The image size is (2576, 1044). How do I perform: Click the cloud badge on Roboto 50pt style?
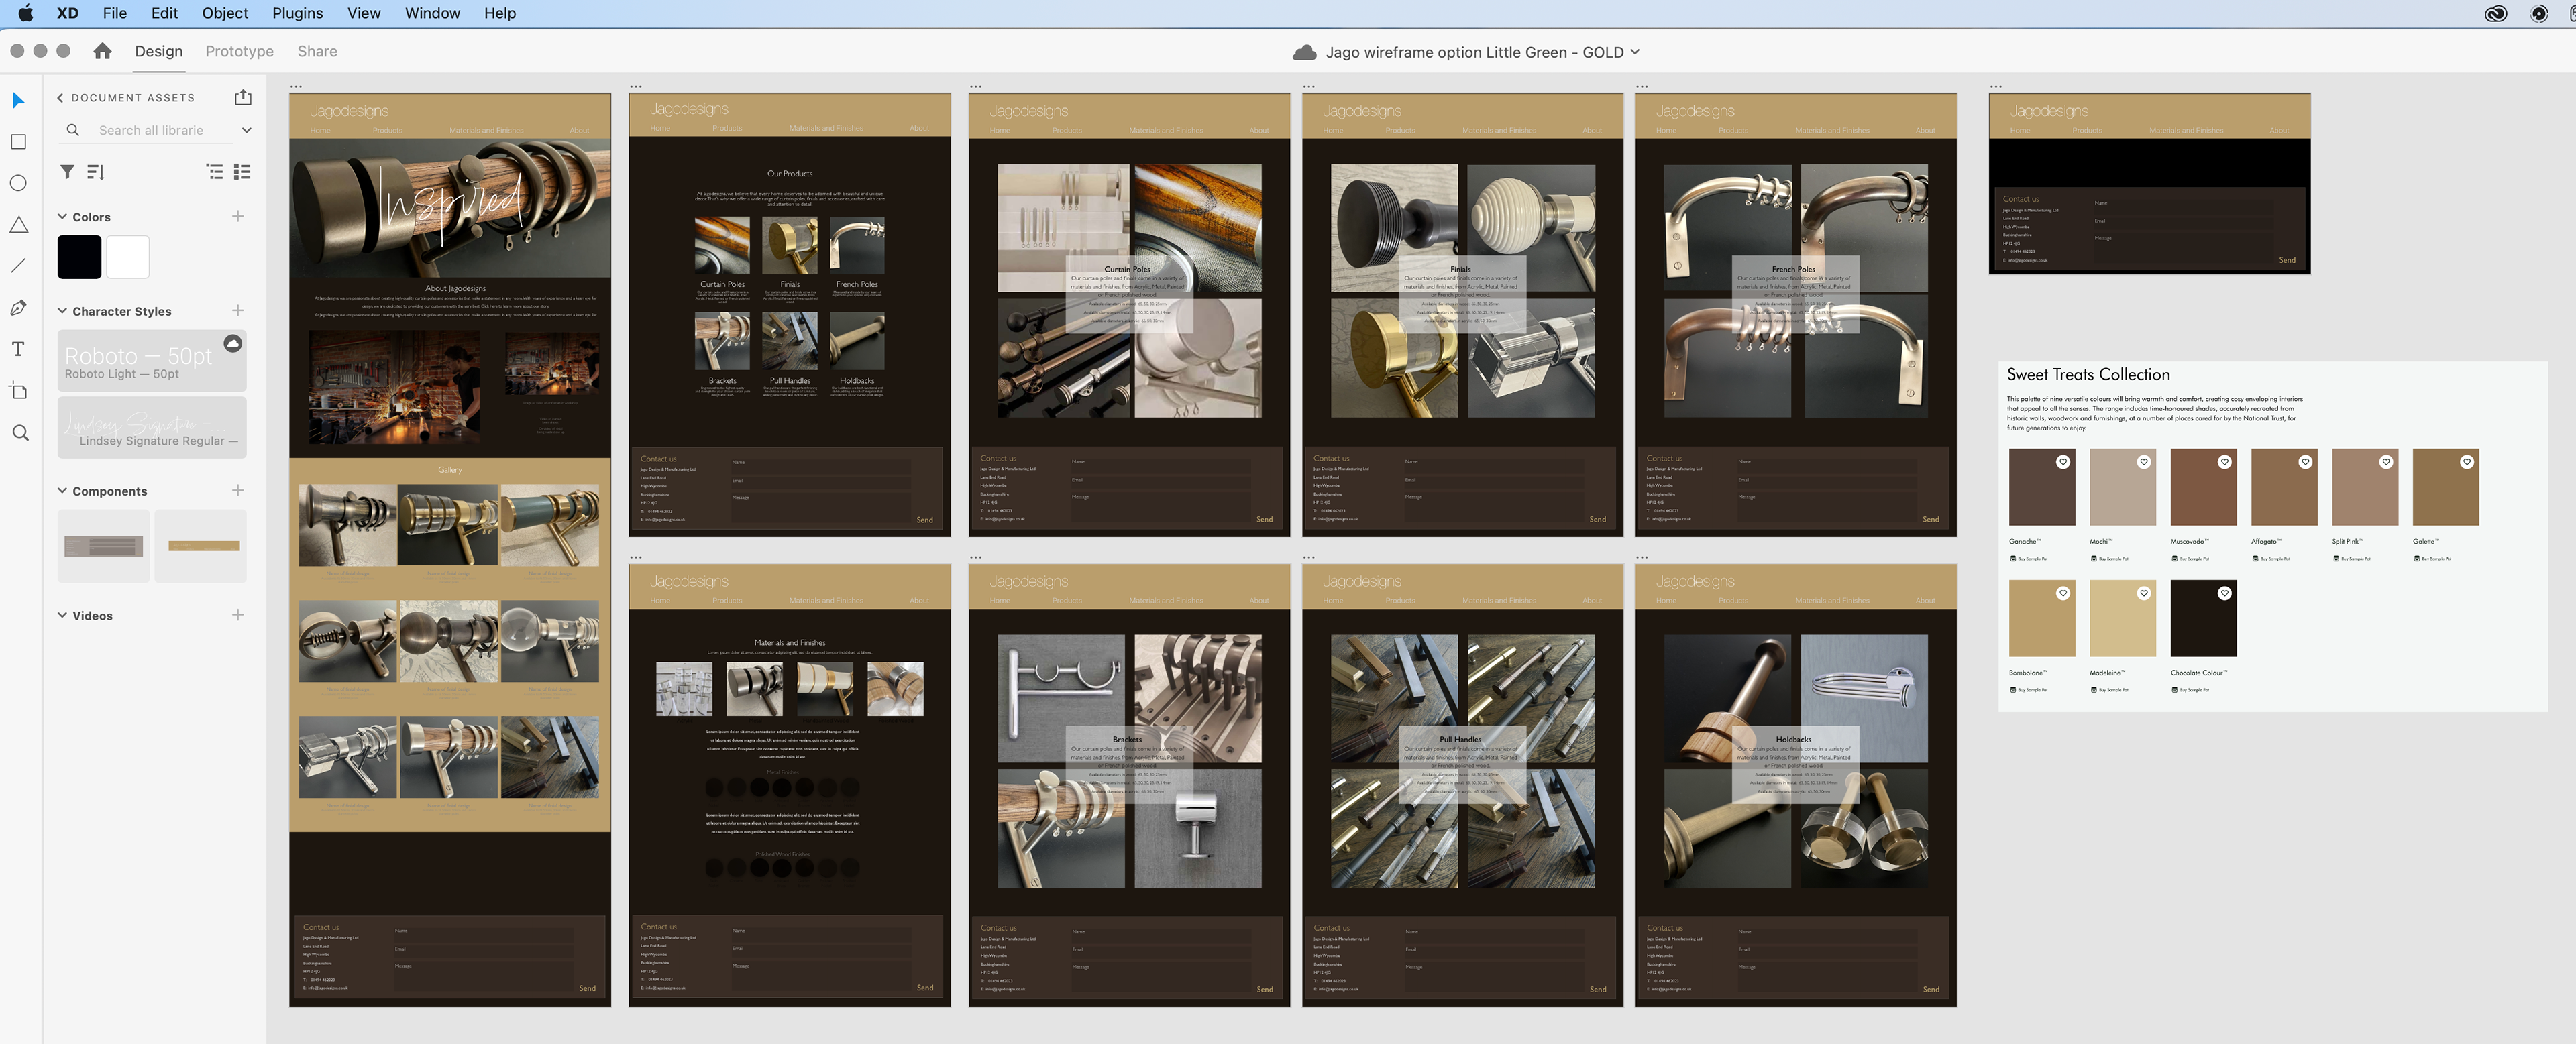(x=233, y=344)
